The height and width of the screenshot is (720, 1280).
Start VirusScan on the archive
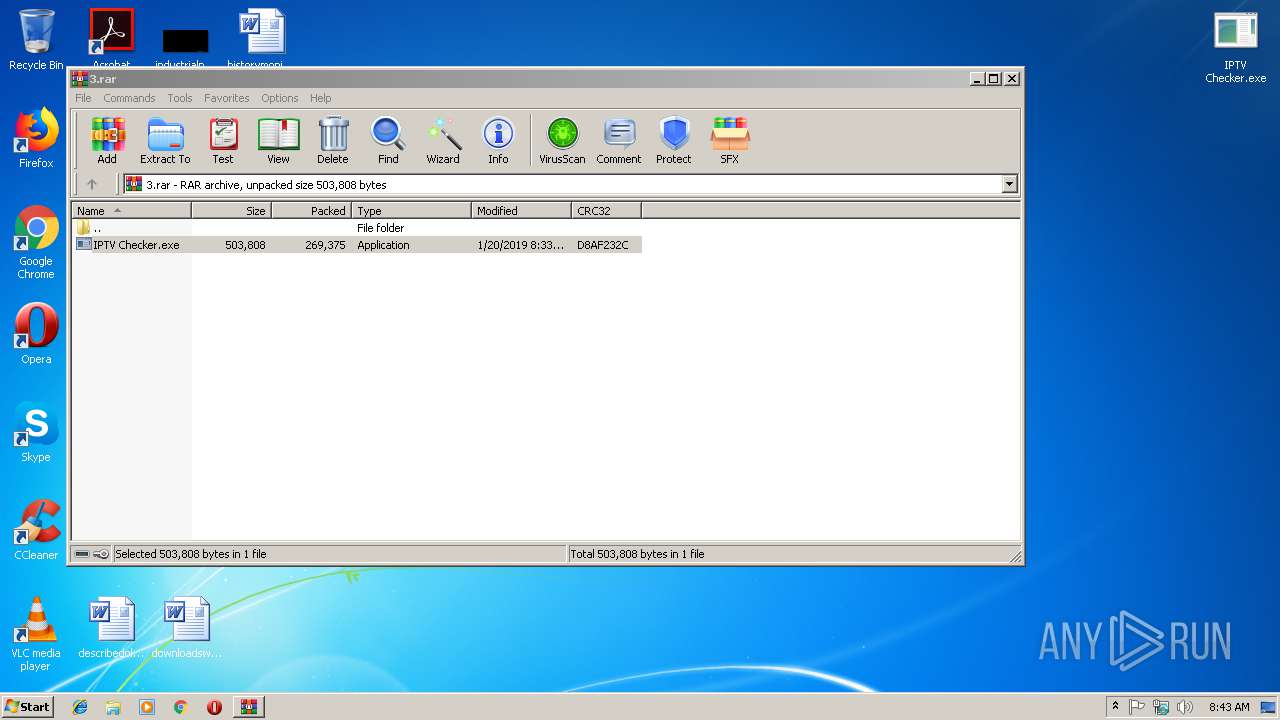[x=562, y=140]
